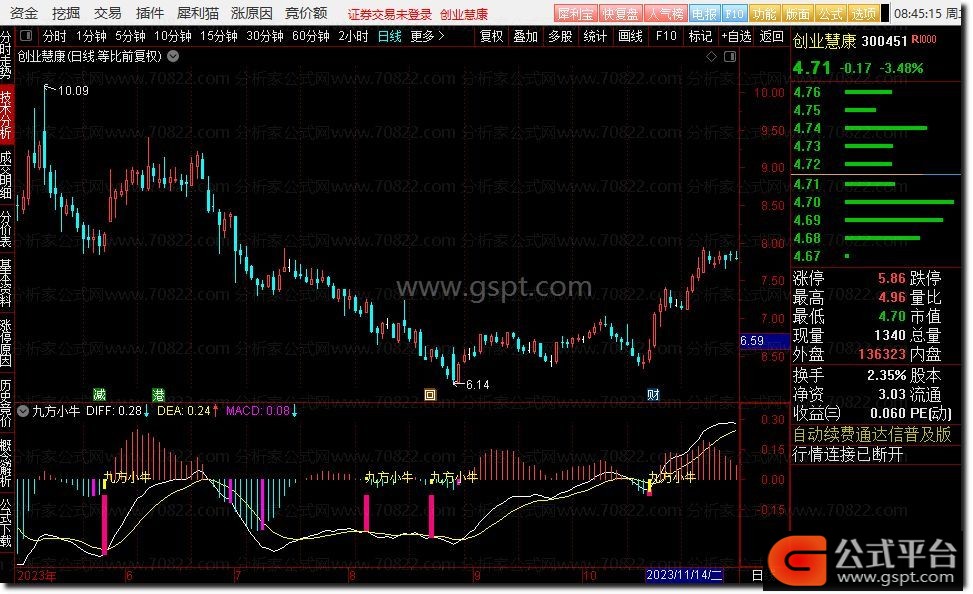Open the 选项 options button
This screenshot has height=594, width=973.
pos(864,14)
